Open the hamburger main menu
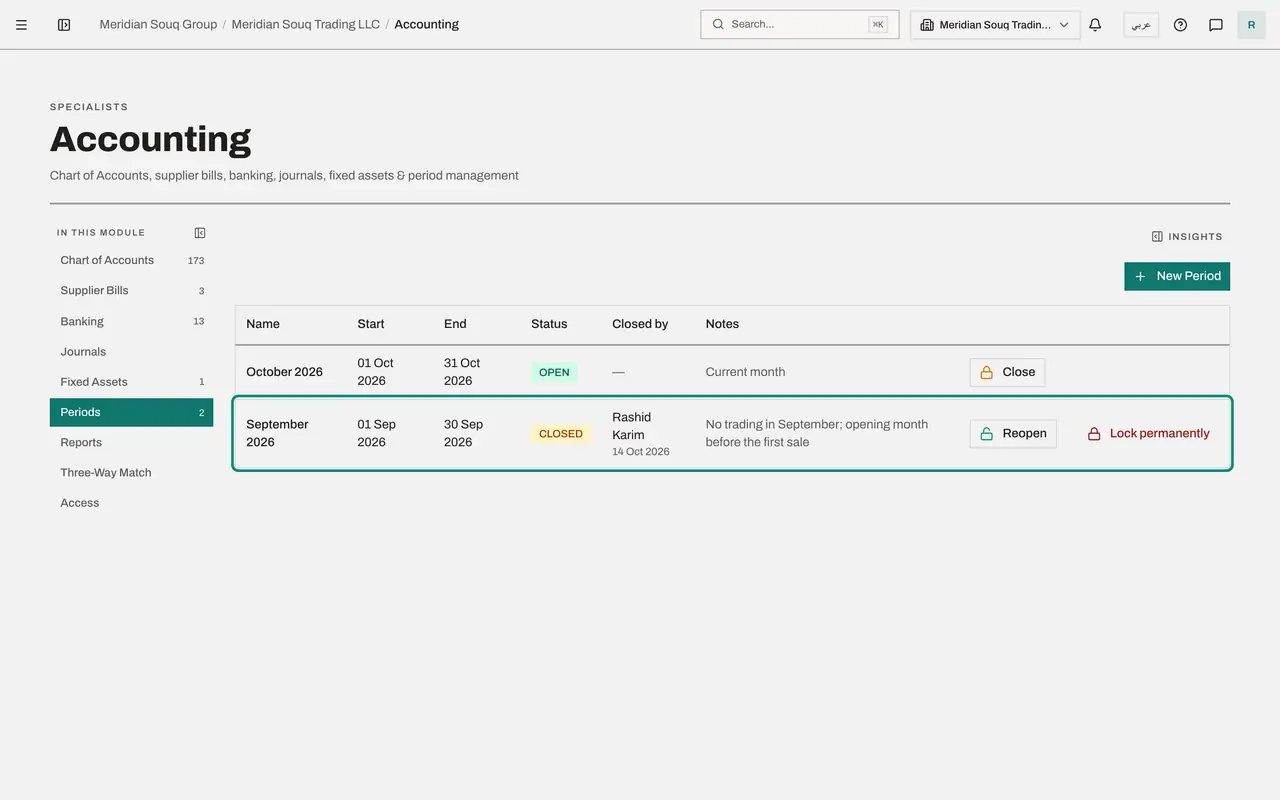The height and width of the screenshot is (800, 1280). pyautogui.click(x=21, y=25)
